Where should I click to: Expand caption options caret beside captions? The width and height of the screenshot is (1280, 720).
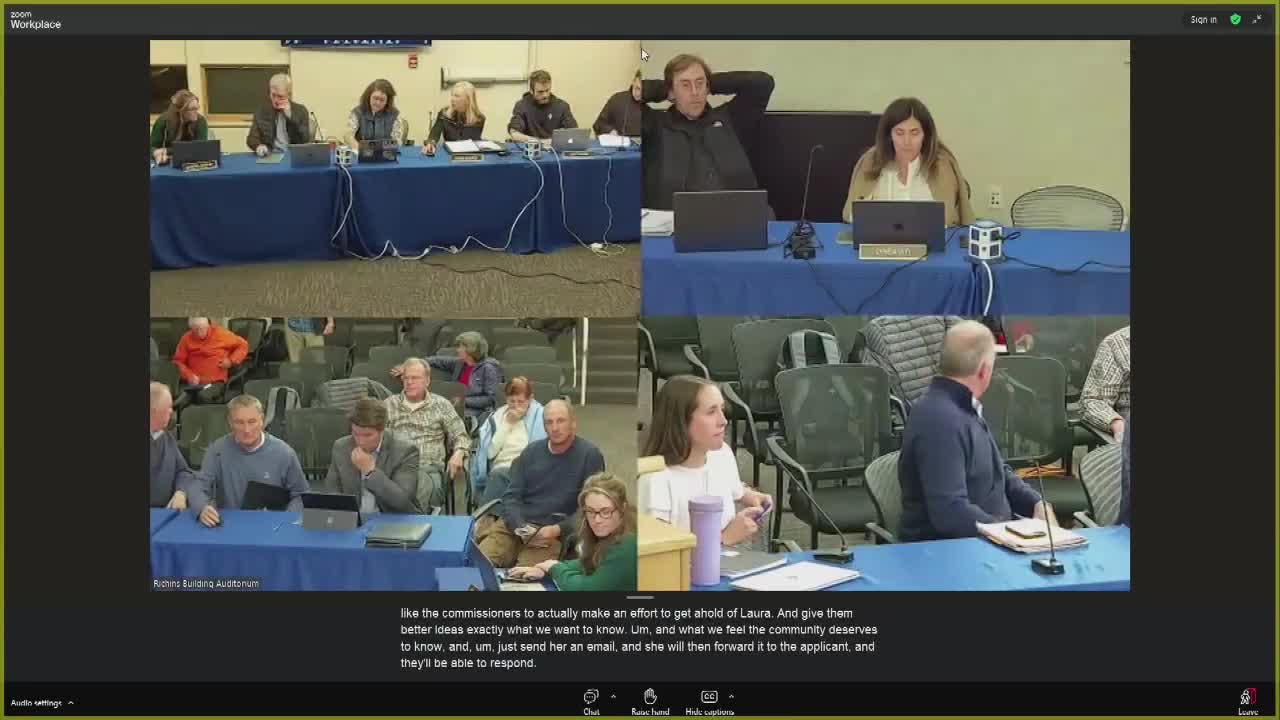point(731,696)
